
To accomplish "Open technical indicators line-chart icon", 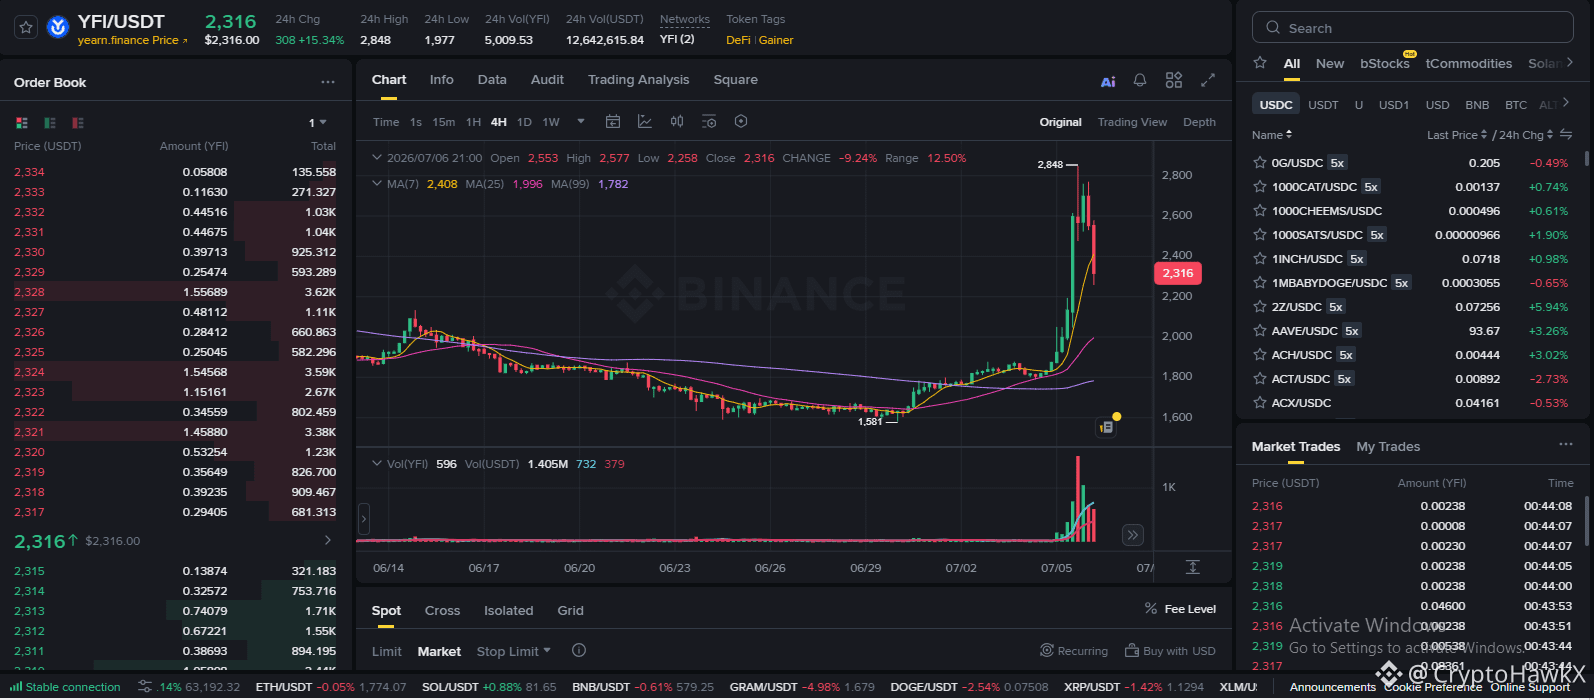I will [645, 121].
